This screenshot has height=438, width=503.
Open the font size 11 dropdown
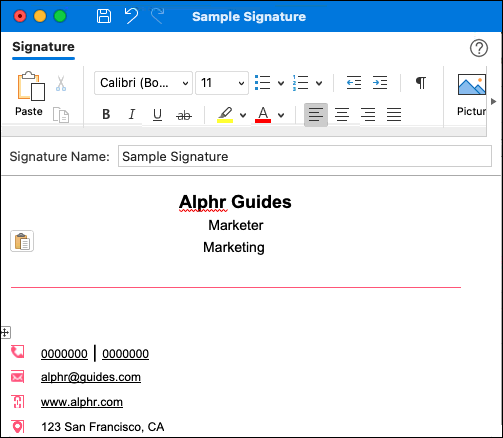click(222, 83)
